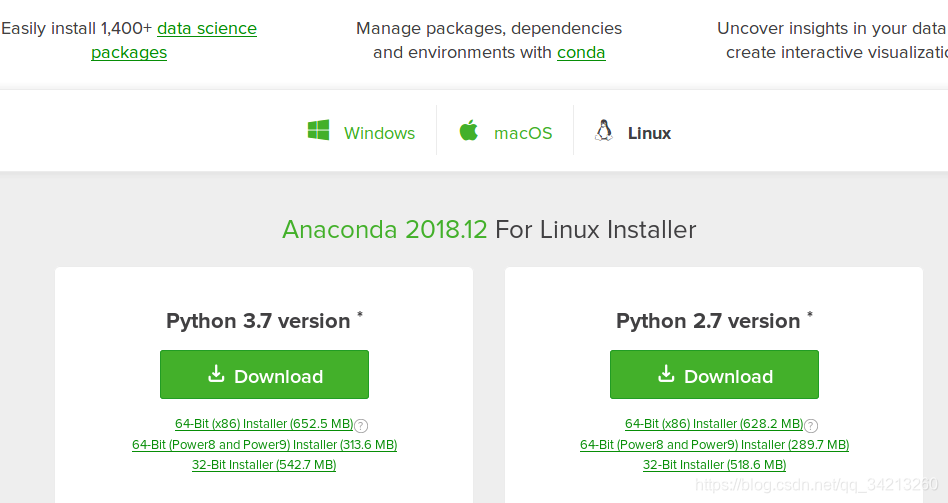Follow the conda link
Screen dimensions: 948x503
(x=581, y=53)
